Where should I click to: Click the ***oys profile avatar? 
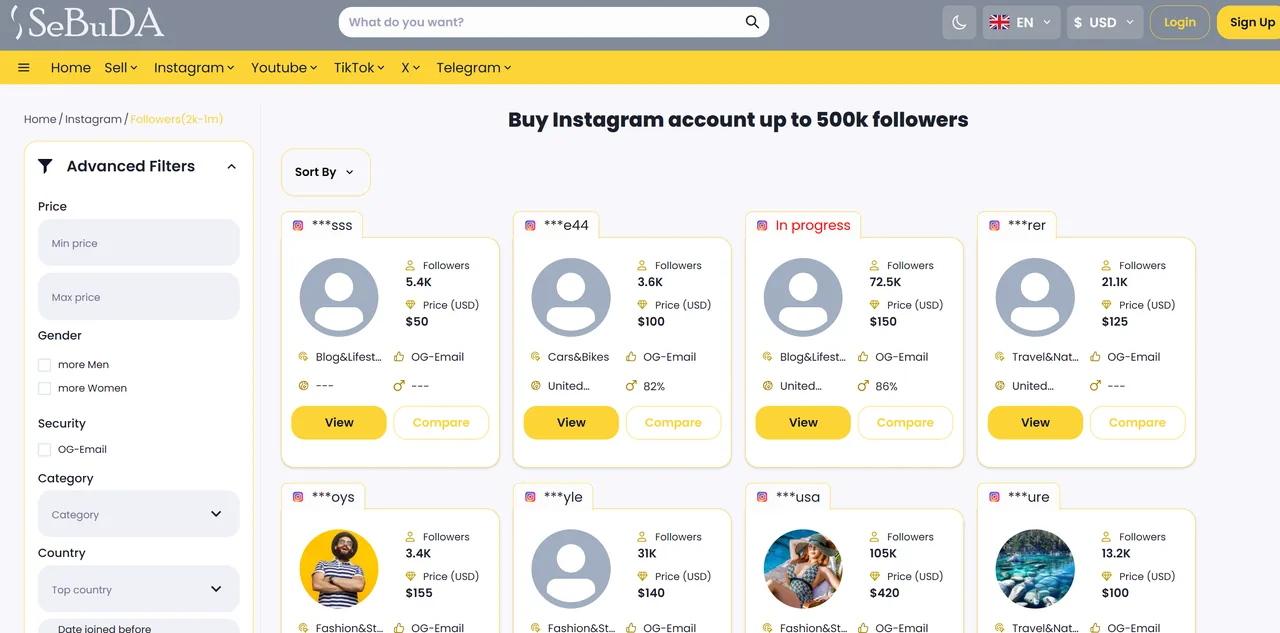339,568
